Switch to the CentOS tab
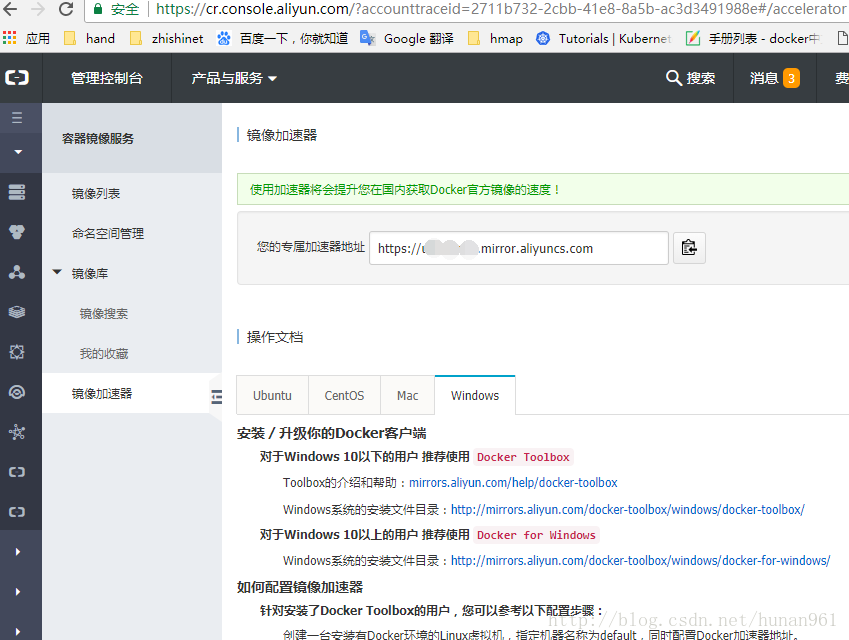This screenshot has width=849, height=640. [x=344, y=395]
